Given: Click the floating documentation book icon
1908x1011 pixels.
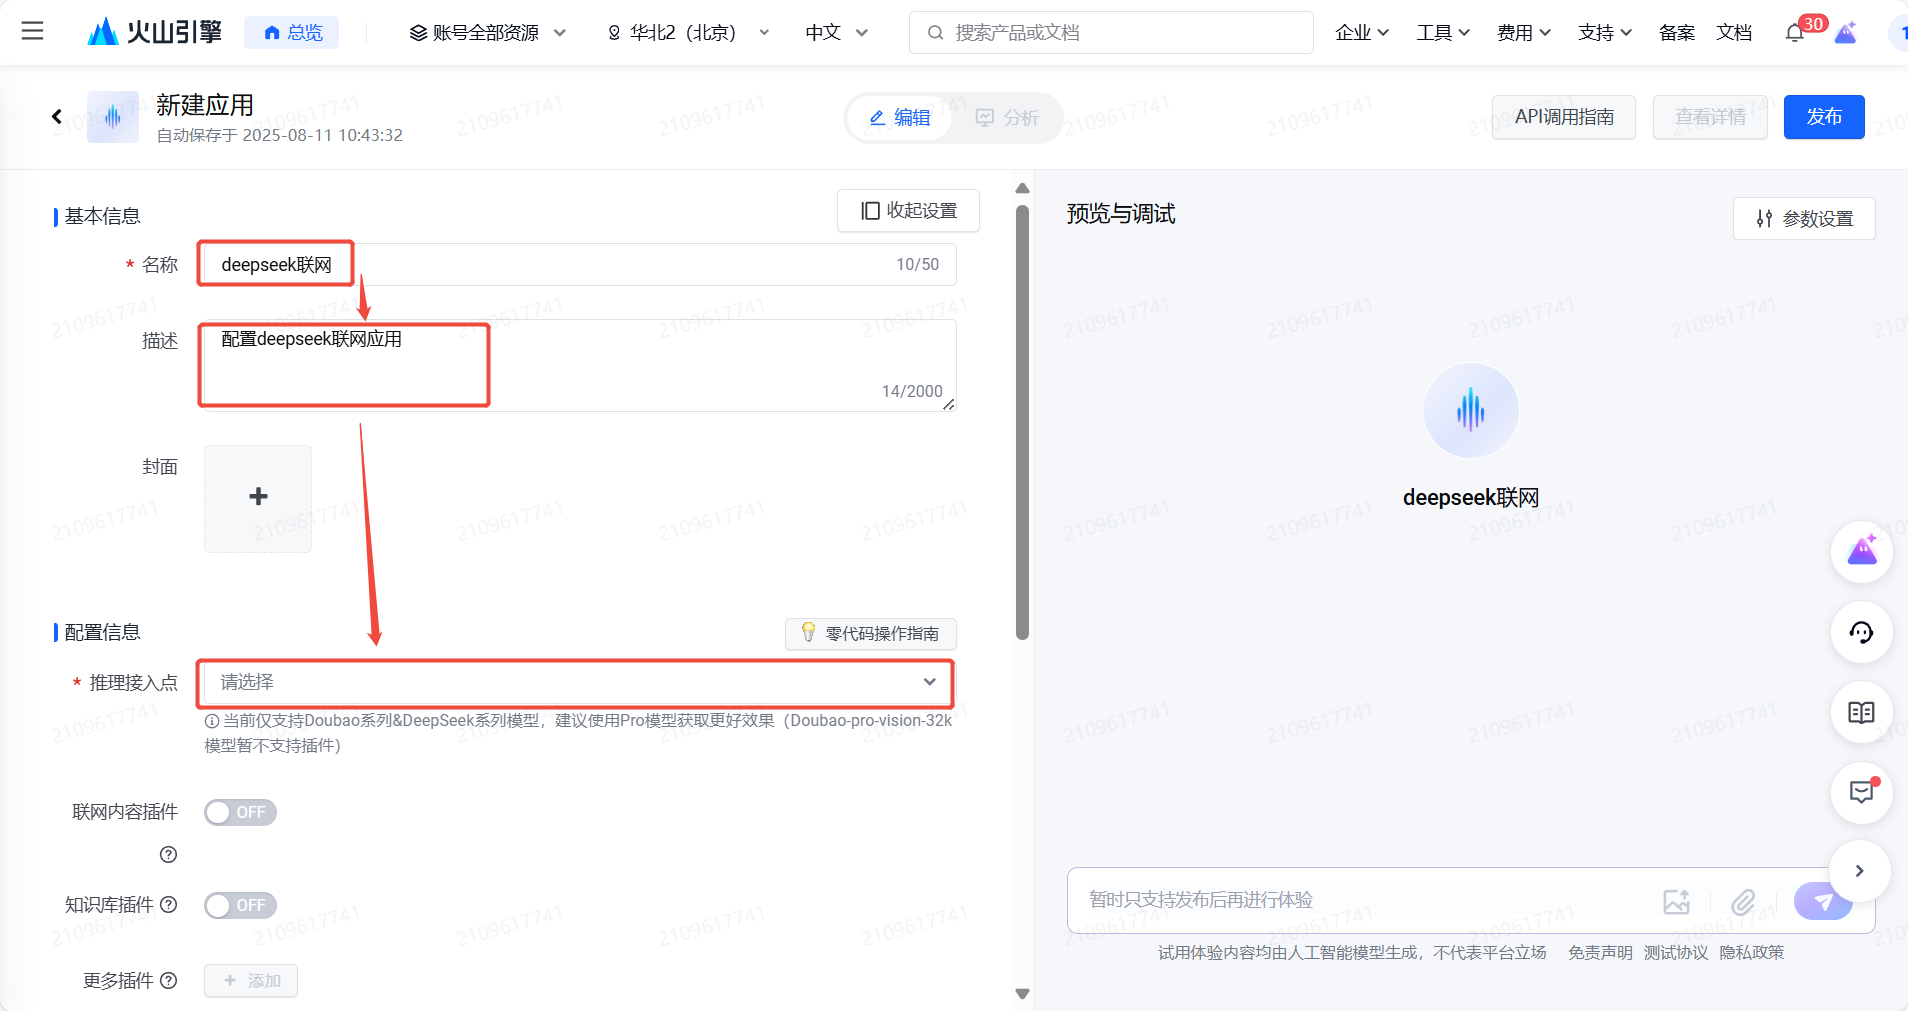Looking at the screenshot, I should [x=1862, y=712].
